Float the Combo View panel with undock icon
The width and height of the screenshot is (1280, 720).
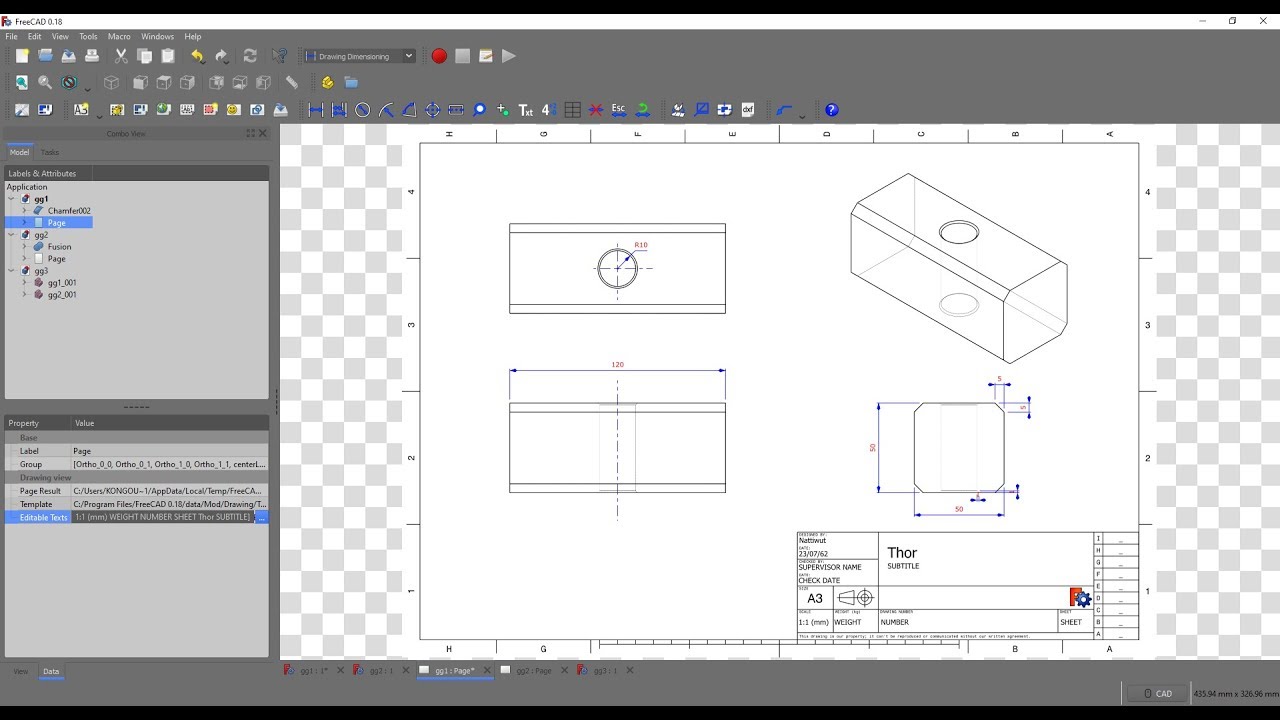point(251,133)
